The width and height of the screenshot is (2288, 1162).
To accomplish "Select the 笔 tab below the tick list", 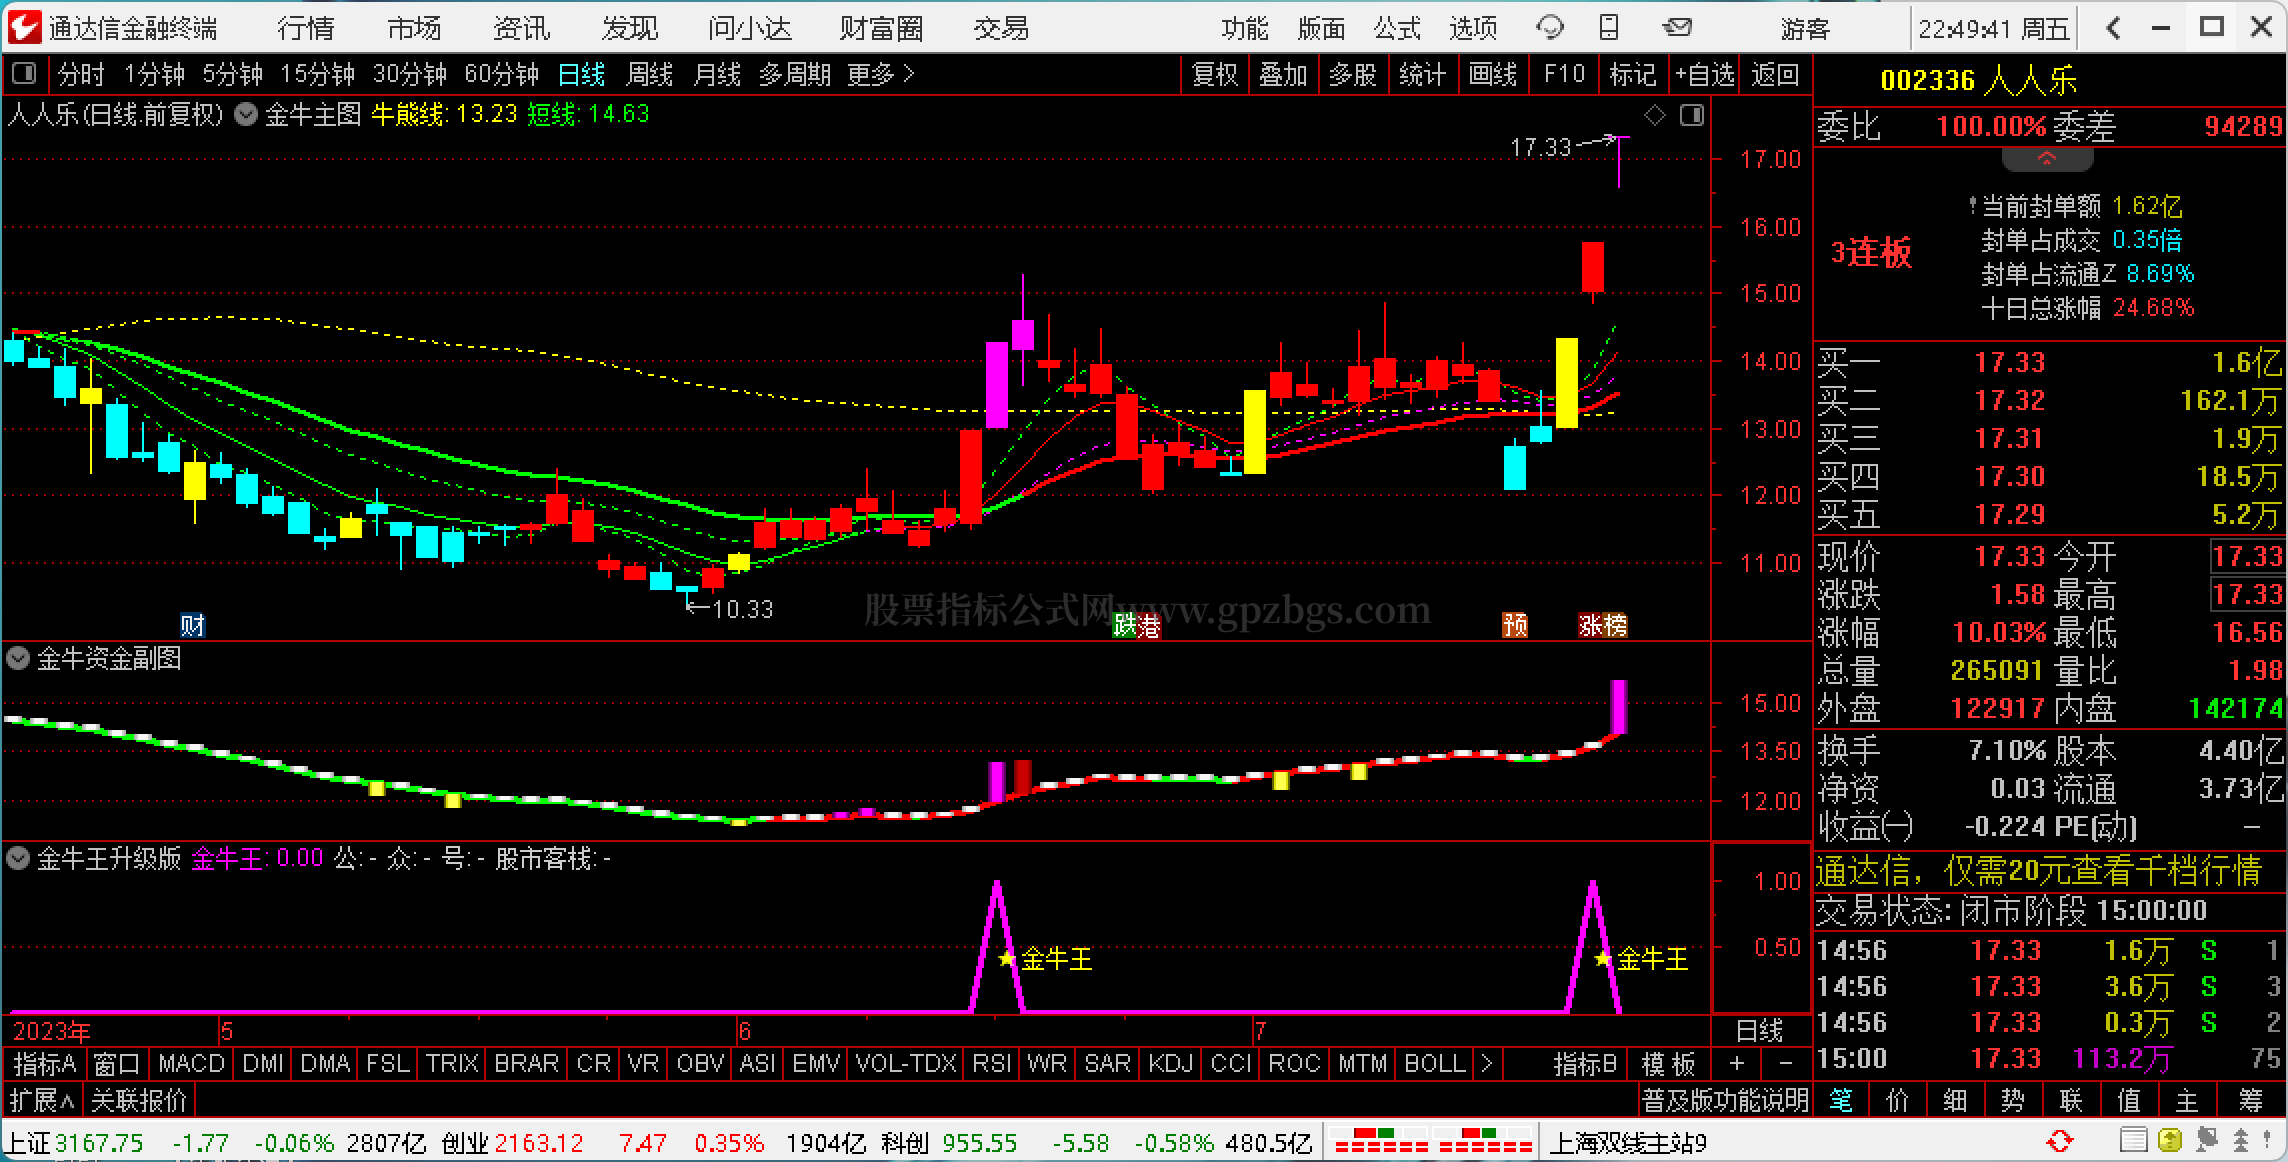I will pyautogui.click(x=1841, y=1101).
